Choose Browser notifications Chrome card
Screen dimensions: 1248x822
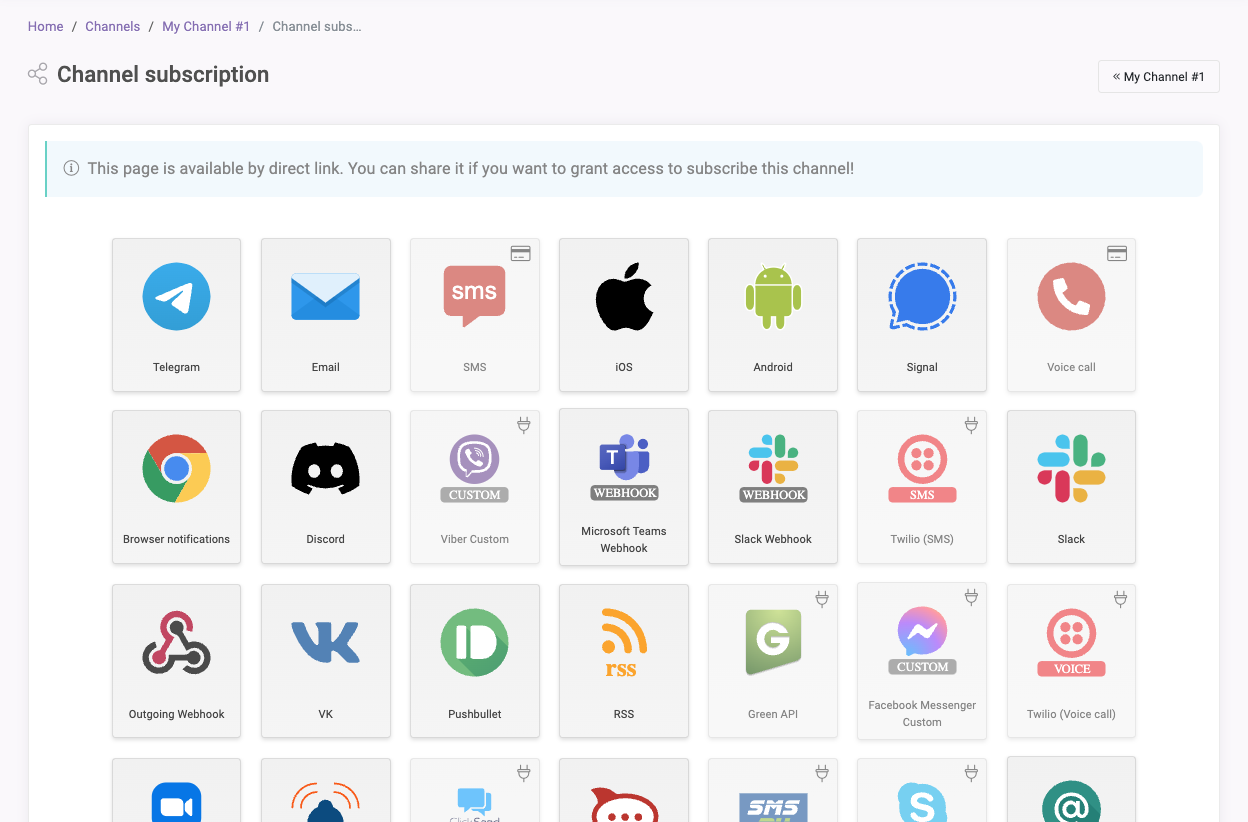(x=176, y=486)
